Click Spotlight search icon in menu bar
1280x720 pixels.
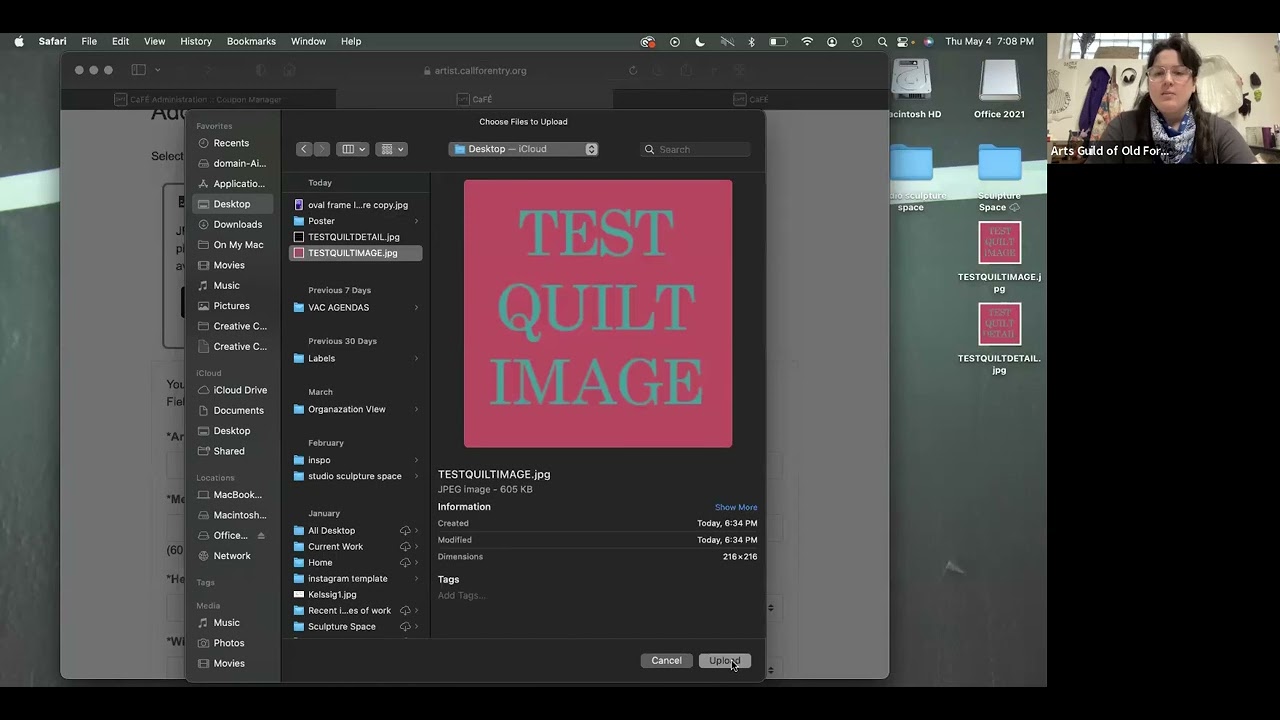(882, 42)
